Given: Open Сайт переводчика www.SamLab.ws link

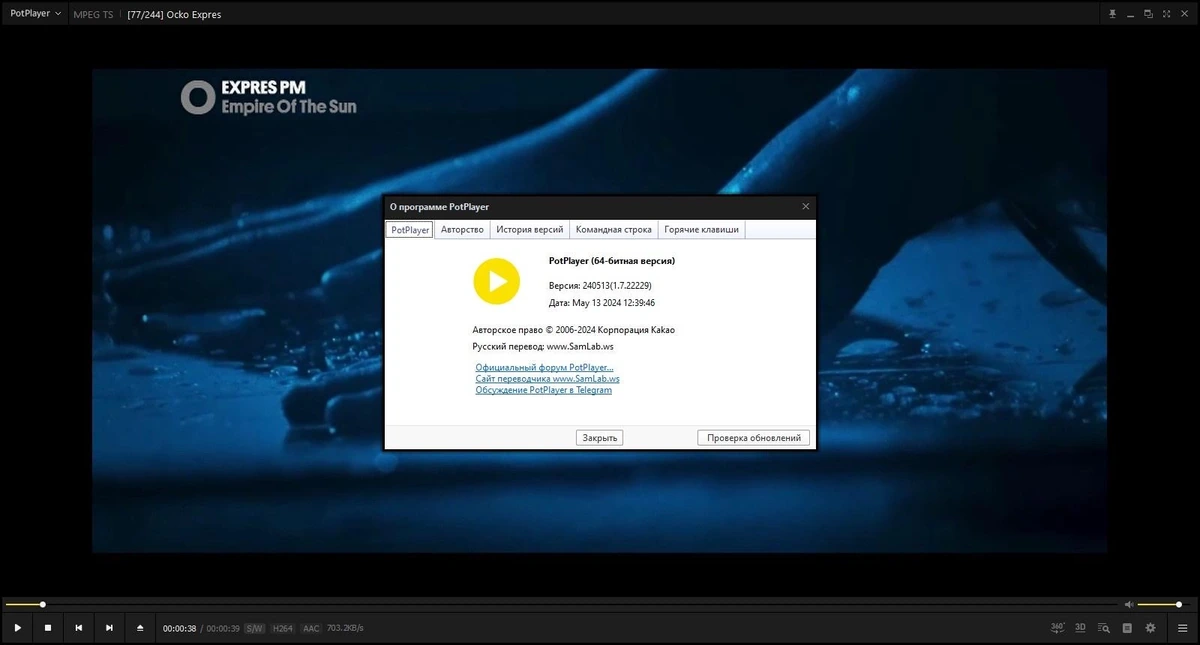Looking at the screenshot, I should 548,379.
